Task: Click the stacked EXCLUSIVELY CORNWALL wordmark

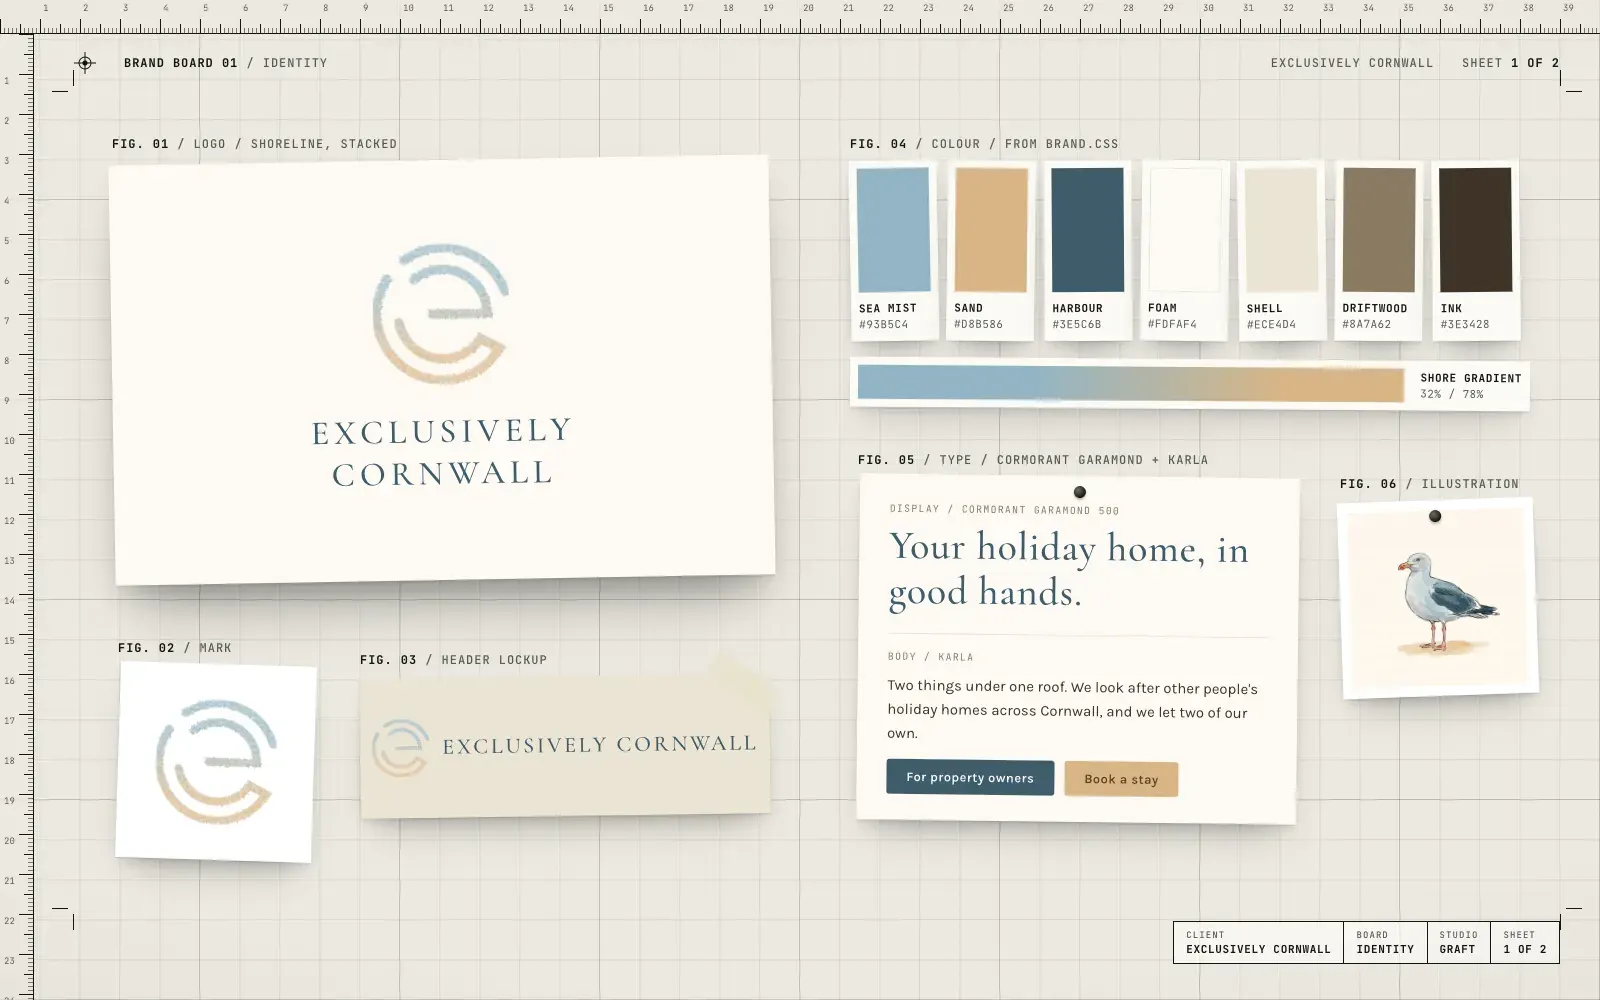Action: (x=442, y=452)
